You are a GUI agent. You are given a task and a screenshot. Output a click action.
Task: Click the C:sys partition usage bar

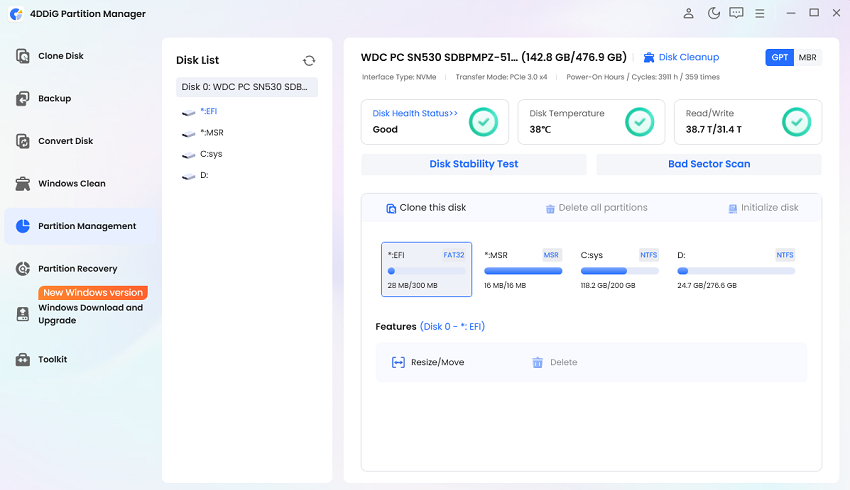pyautogui.click(x=620, y=271)
